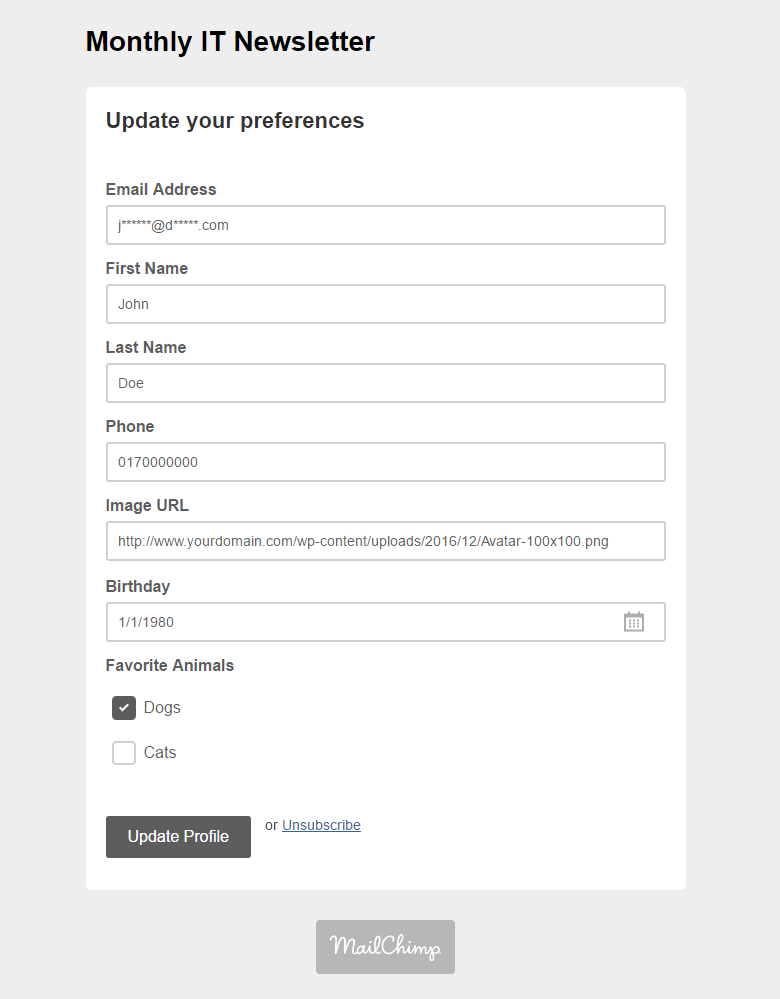This screenshot has height=999, width=780.
Task: Focus the Email Address field
Action: (386, 225)
